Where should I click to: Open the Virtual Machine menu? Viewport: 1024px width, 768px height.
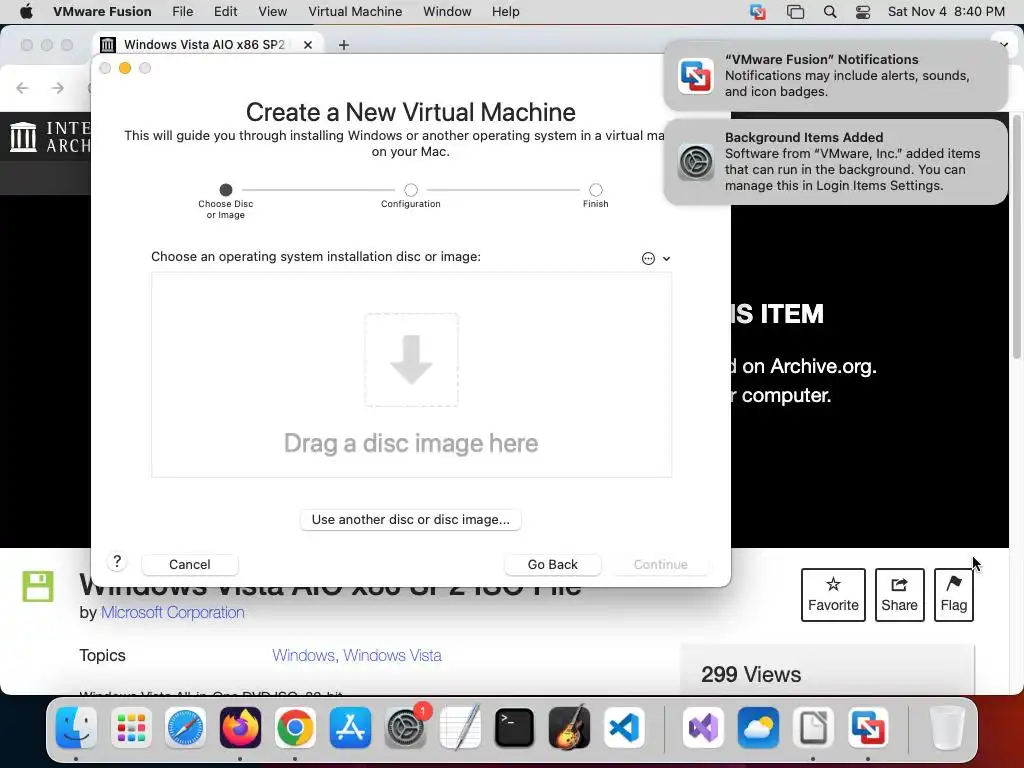[x=355, y=12]
